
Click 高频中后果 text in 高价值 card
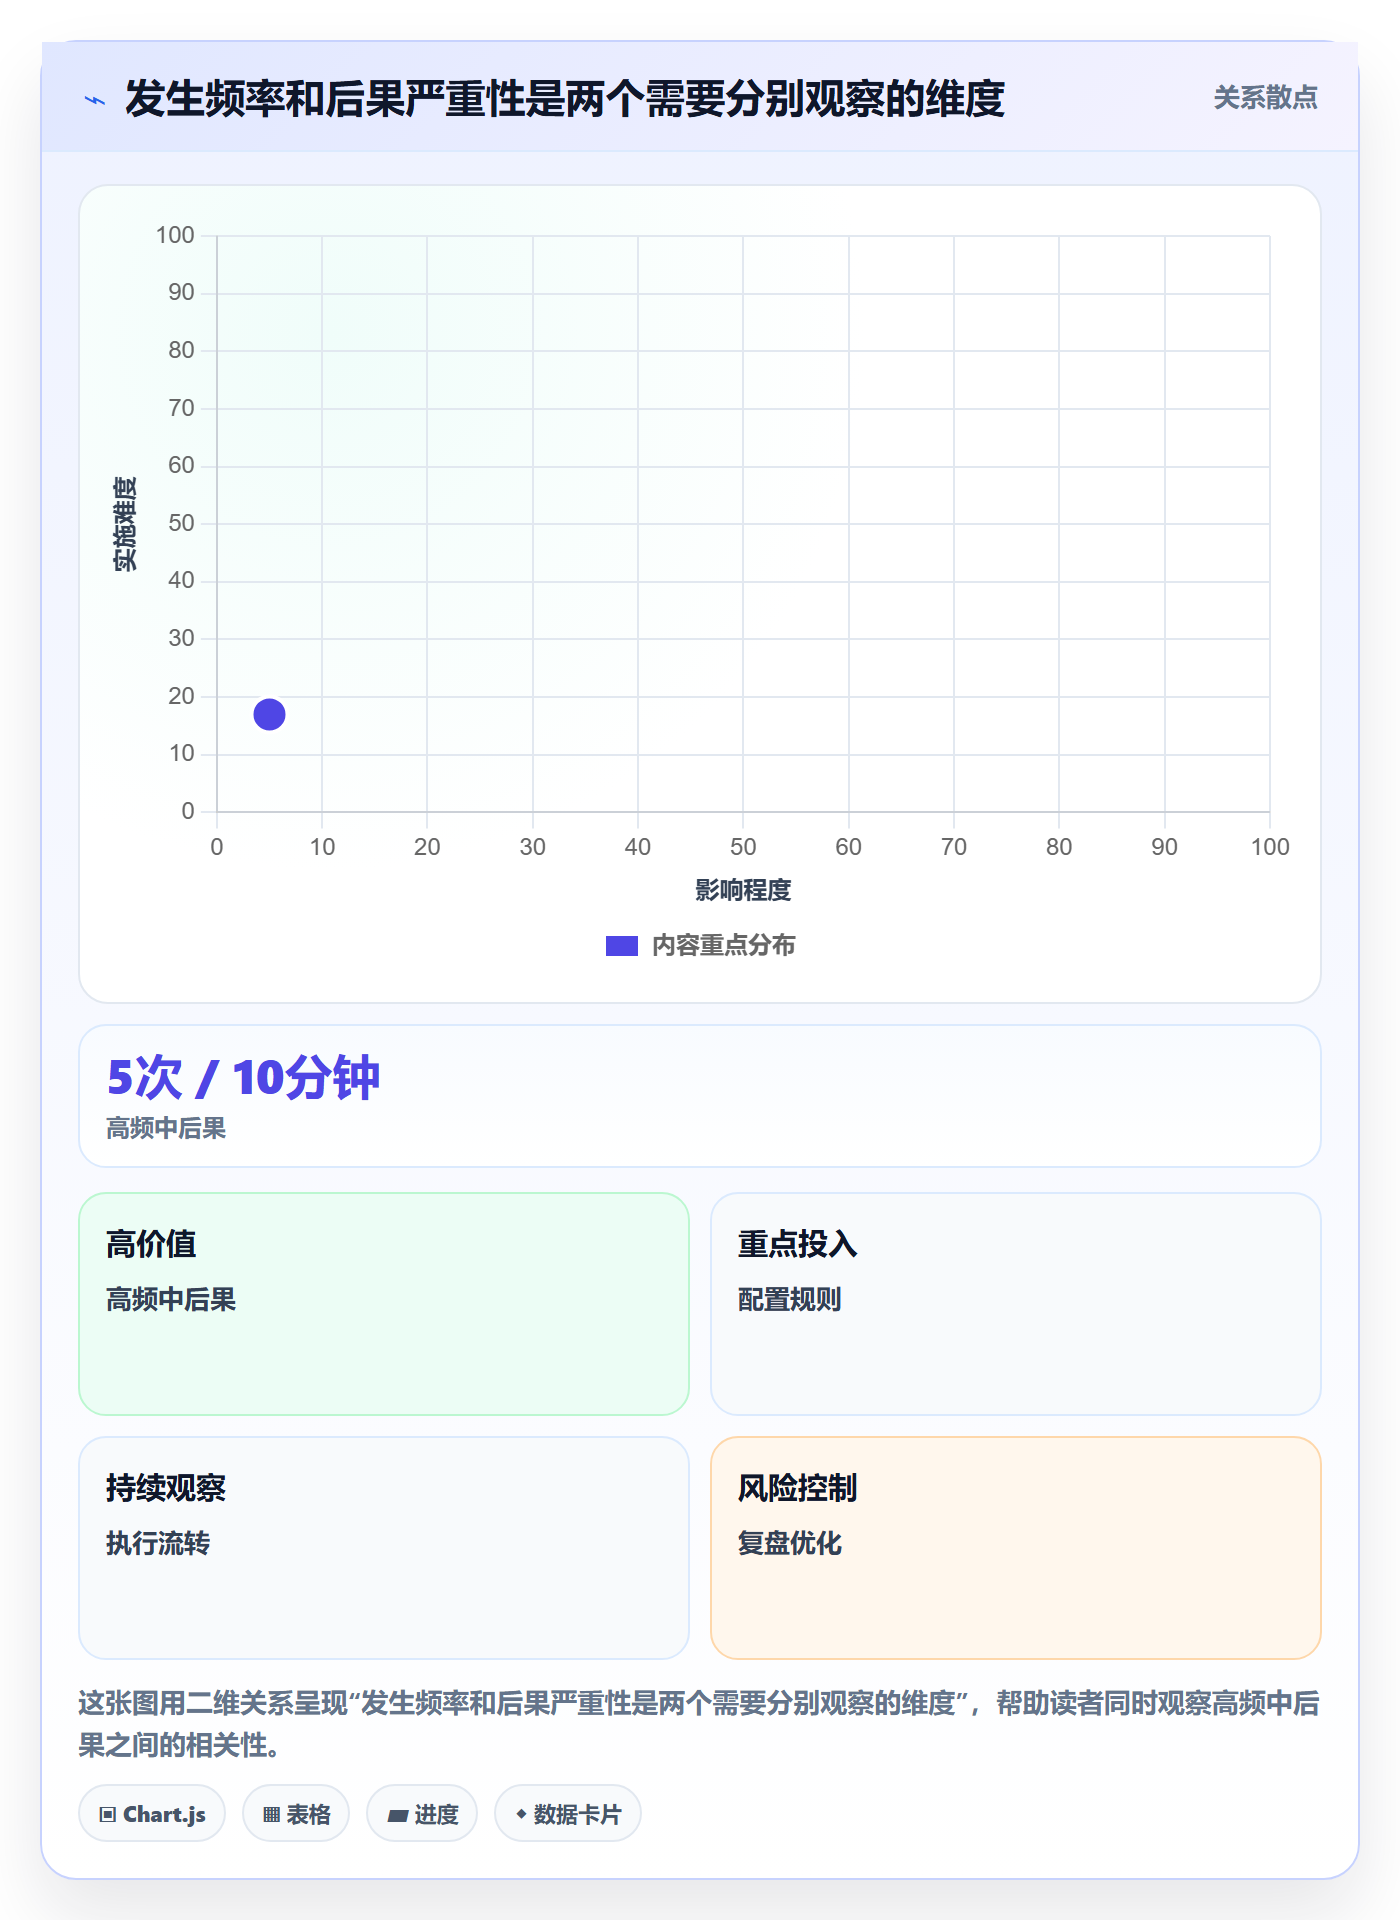171,1300
